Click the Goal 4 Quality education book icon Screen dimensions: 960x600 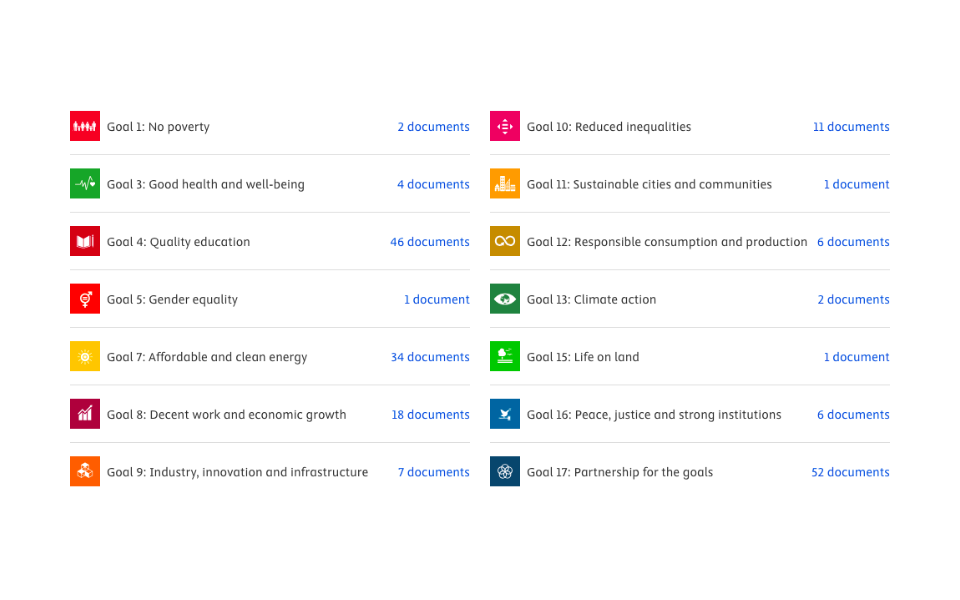pyautogui.click(x=85, y=241)
